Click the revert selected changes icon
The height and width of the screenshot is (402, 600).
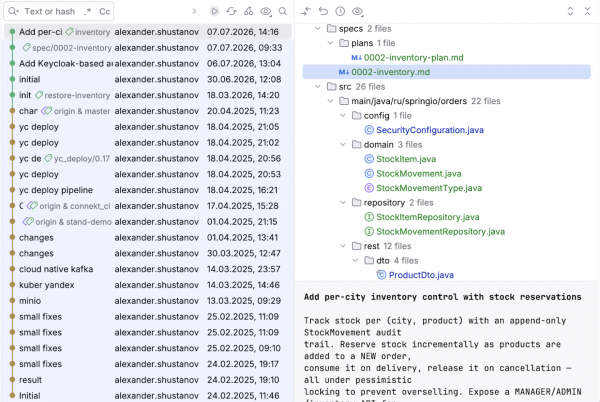323,11
